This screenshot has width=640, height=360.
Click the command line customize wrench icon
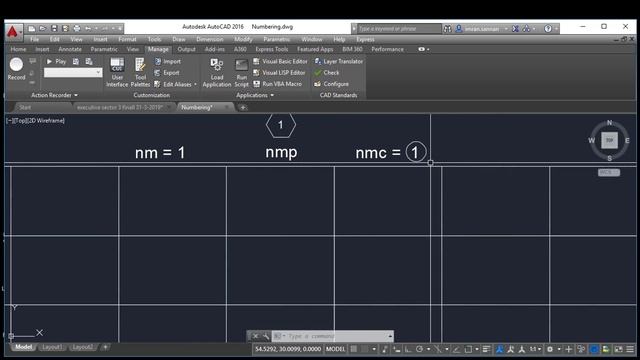[x=266, y=336]
